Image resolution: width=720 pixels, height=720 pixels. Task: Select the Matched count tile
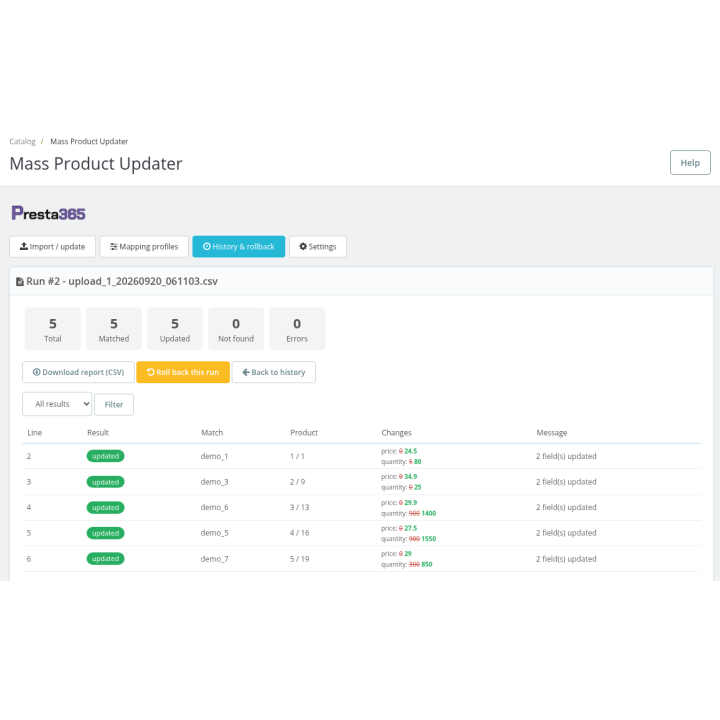114,329
